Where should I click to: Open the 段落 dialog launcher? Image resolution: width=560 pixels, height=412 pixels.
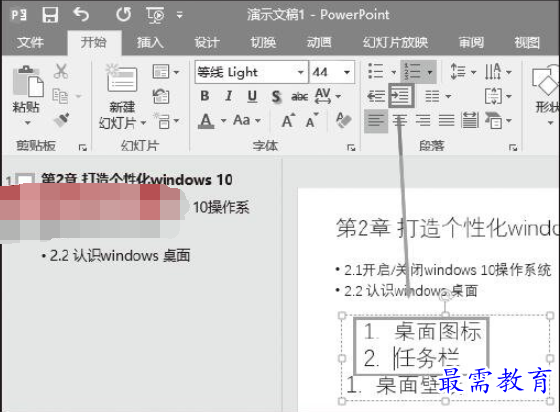pos(513,147)
